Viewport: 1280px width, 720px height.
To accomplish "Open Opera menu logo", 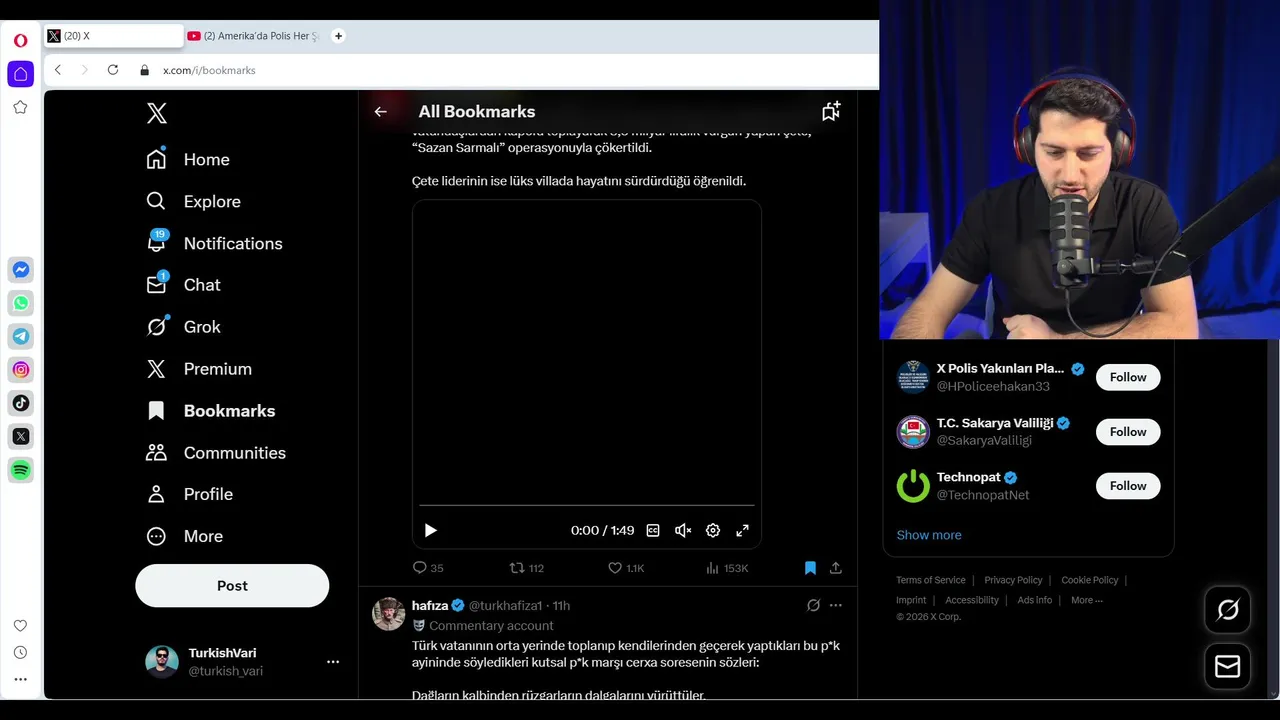I will (20, 41).
